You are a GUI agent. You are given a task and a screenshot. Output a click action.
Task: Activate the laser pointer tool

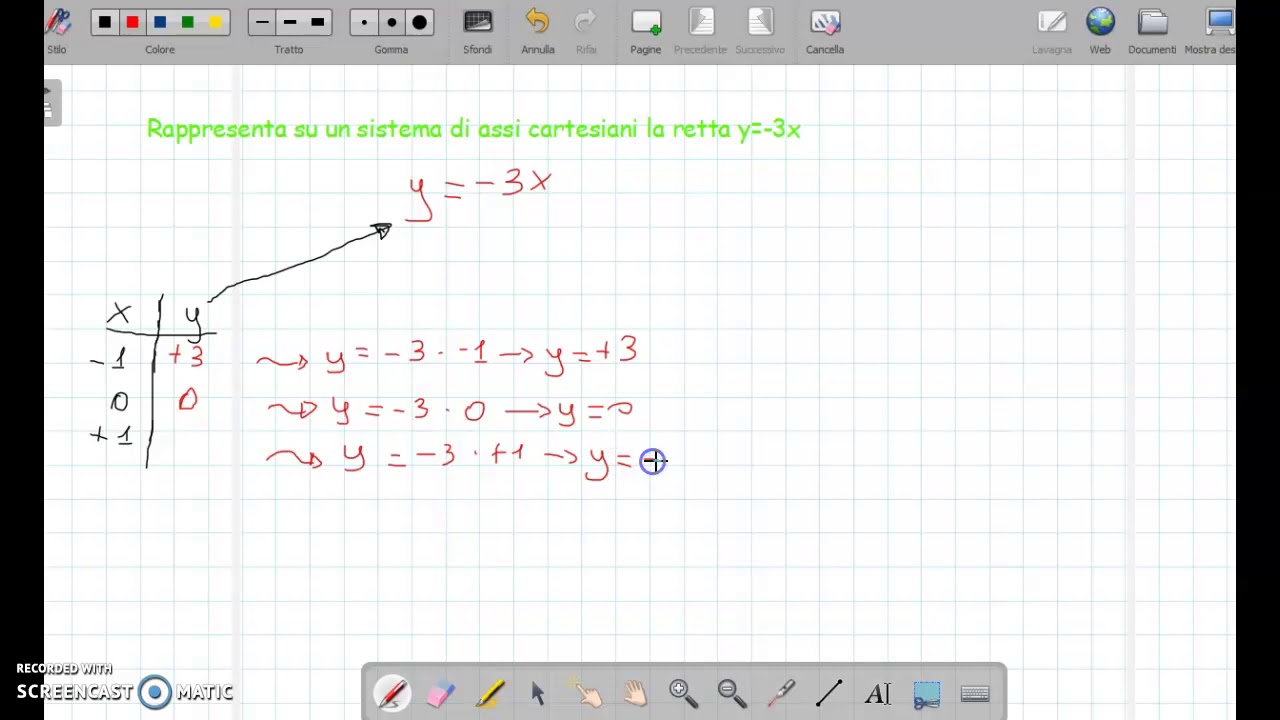pos(781,692)
